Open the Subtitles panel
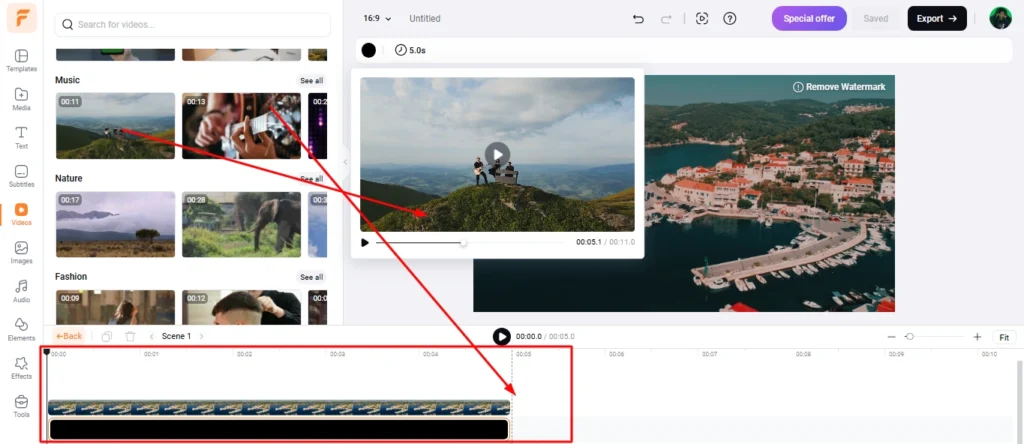This screenshot has height=444, width=1024. coord(22,176)
